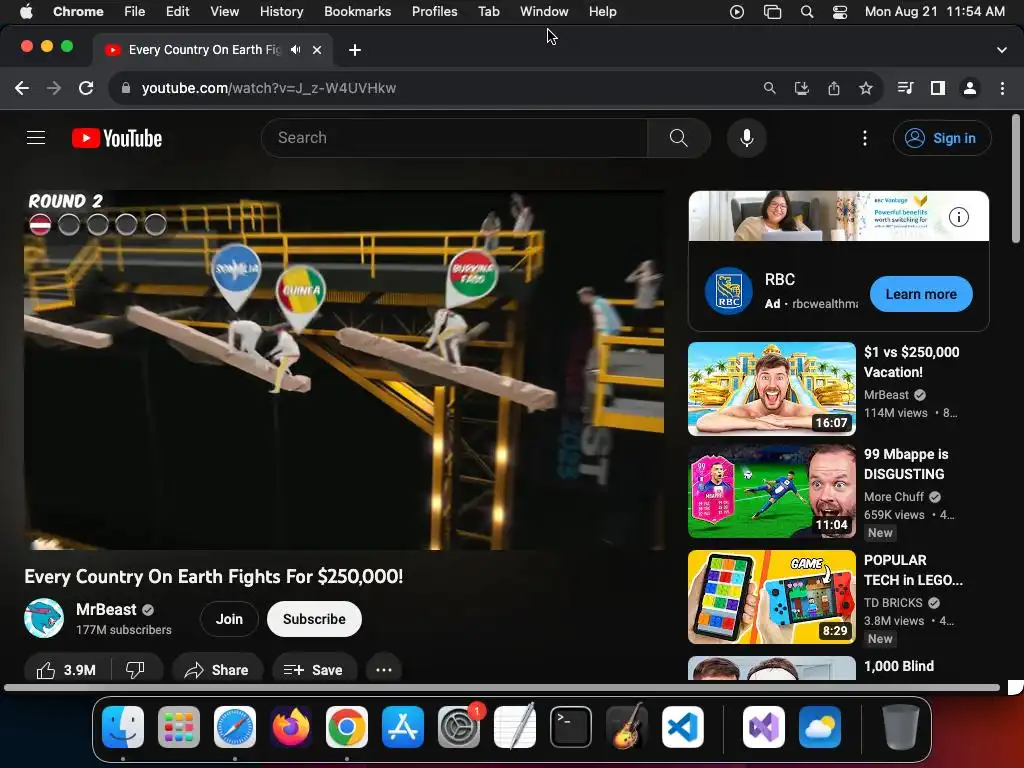This screenshot has width=1024, height=768.
Task: Open the View menu
Action: (x=225, y=12)
